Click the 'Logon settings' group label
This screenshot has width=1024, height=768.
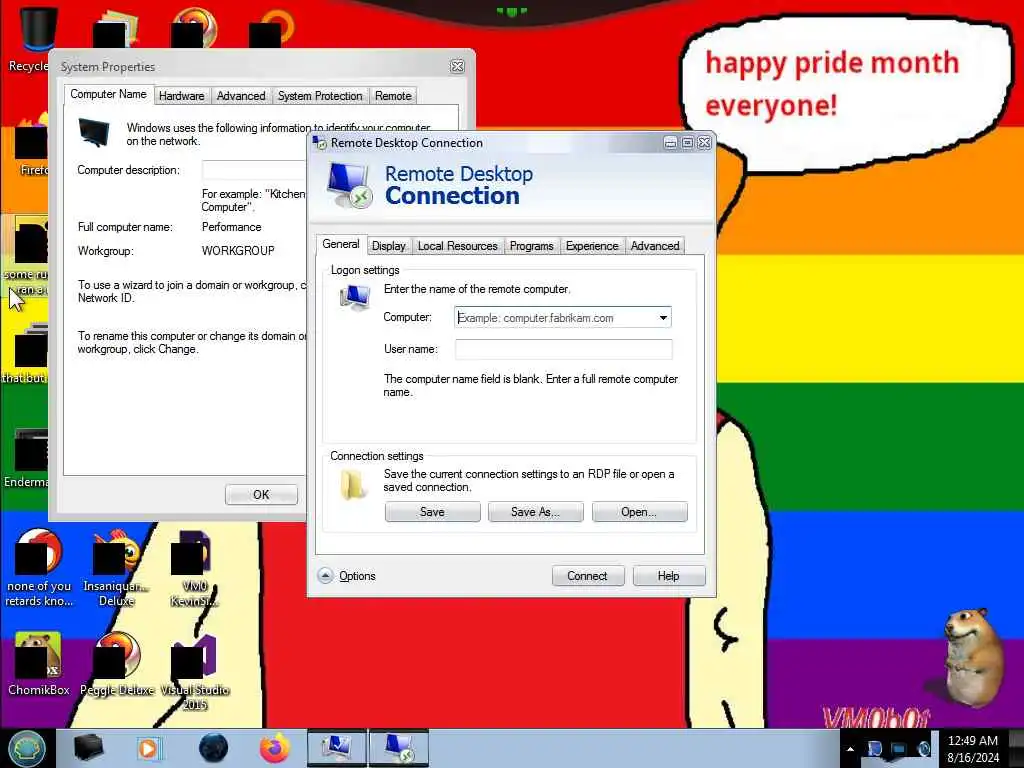(x=365, y=270)
